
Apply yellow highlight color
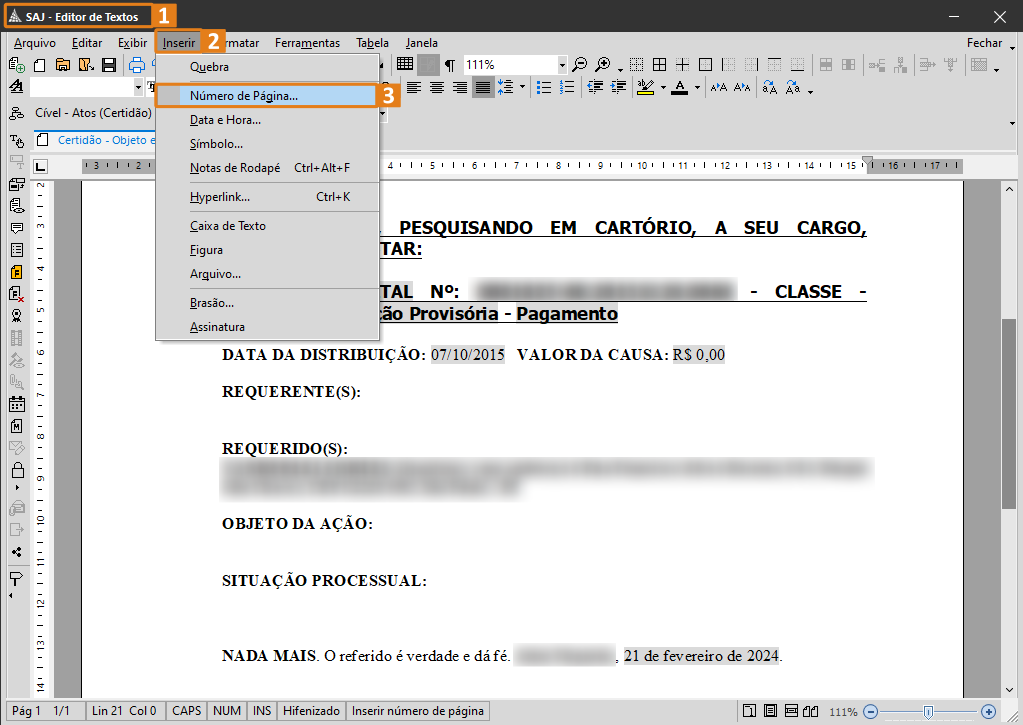645,87
